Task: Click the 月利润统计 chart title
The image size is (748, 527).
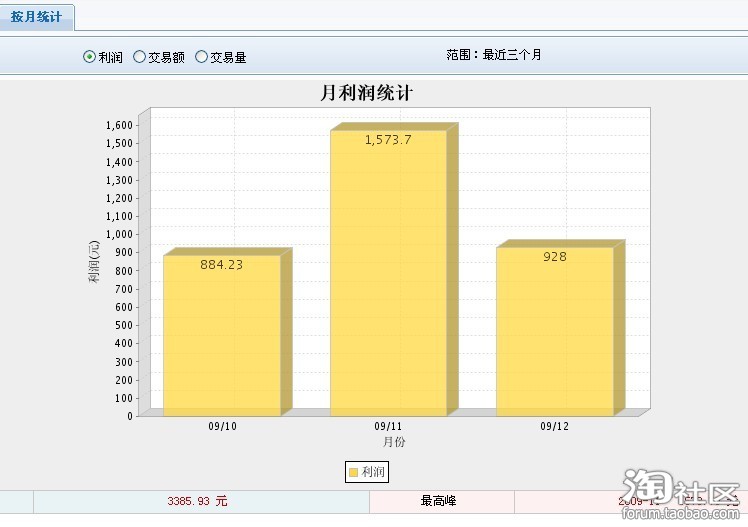Action: [366, 93]
